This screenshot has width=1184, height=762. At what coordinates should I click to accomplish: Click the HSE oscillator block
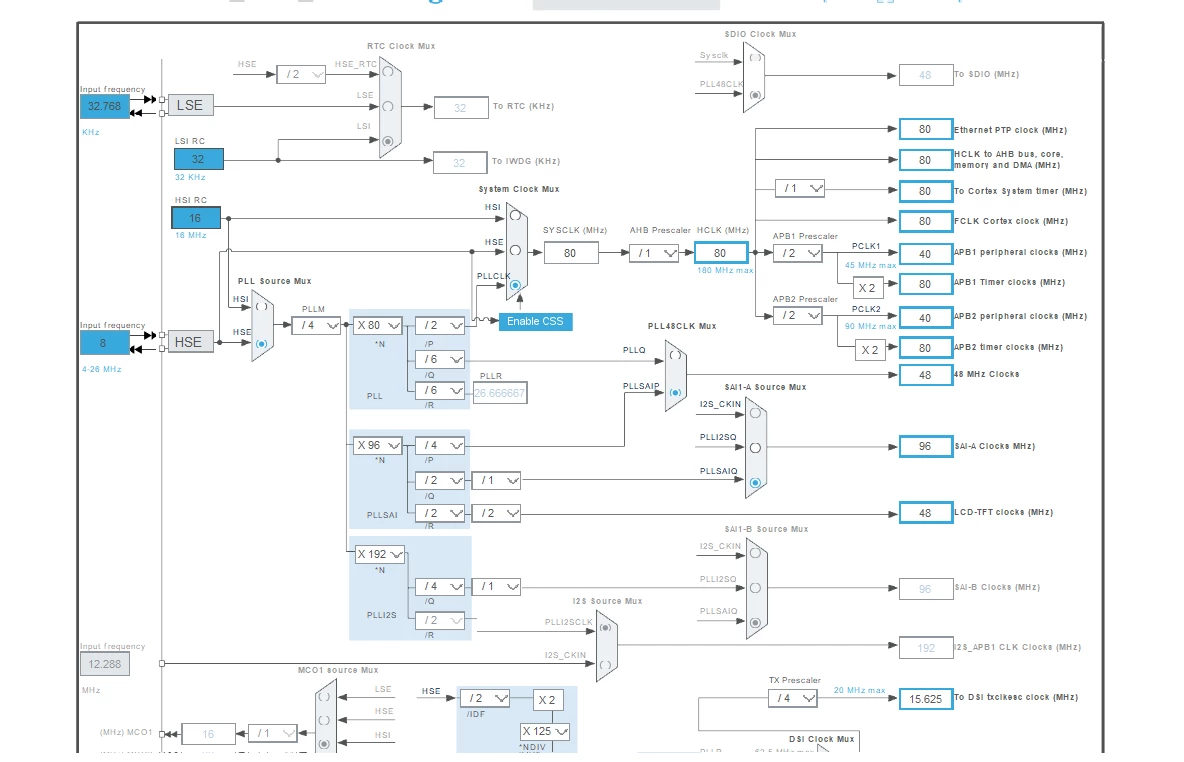tap(189, 342)
